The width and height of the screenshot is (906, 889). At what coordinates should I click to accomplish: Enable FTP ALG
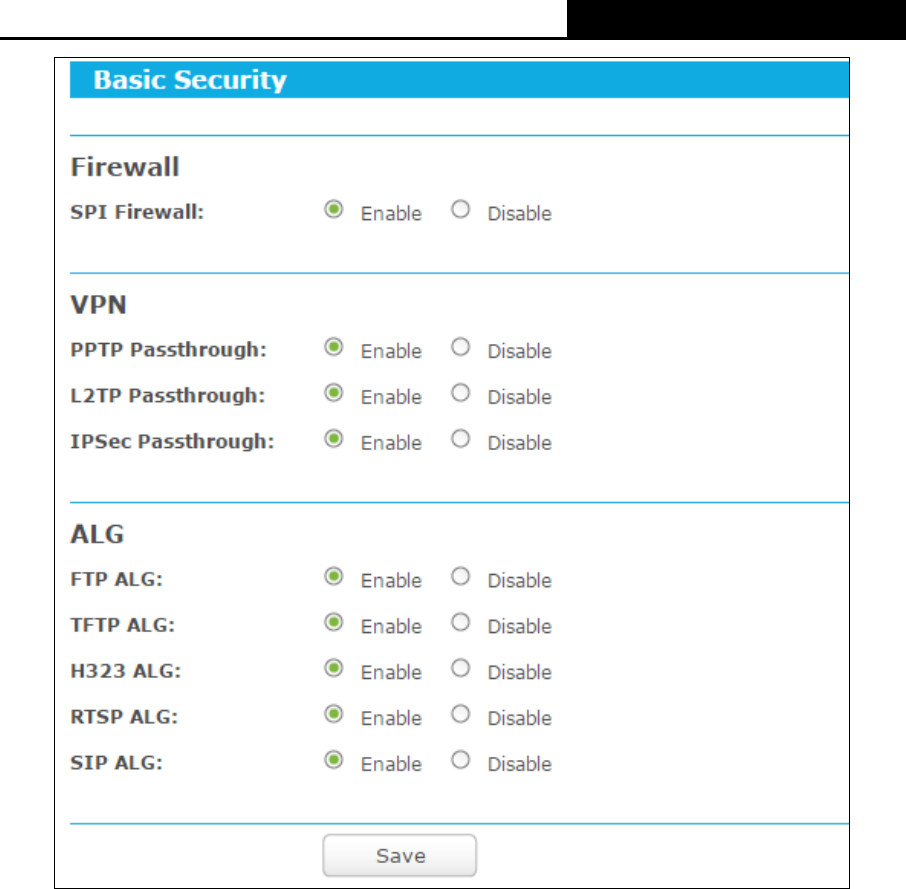(x=333, y=576)
